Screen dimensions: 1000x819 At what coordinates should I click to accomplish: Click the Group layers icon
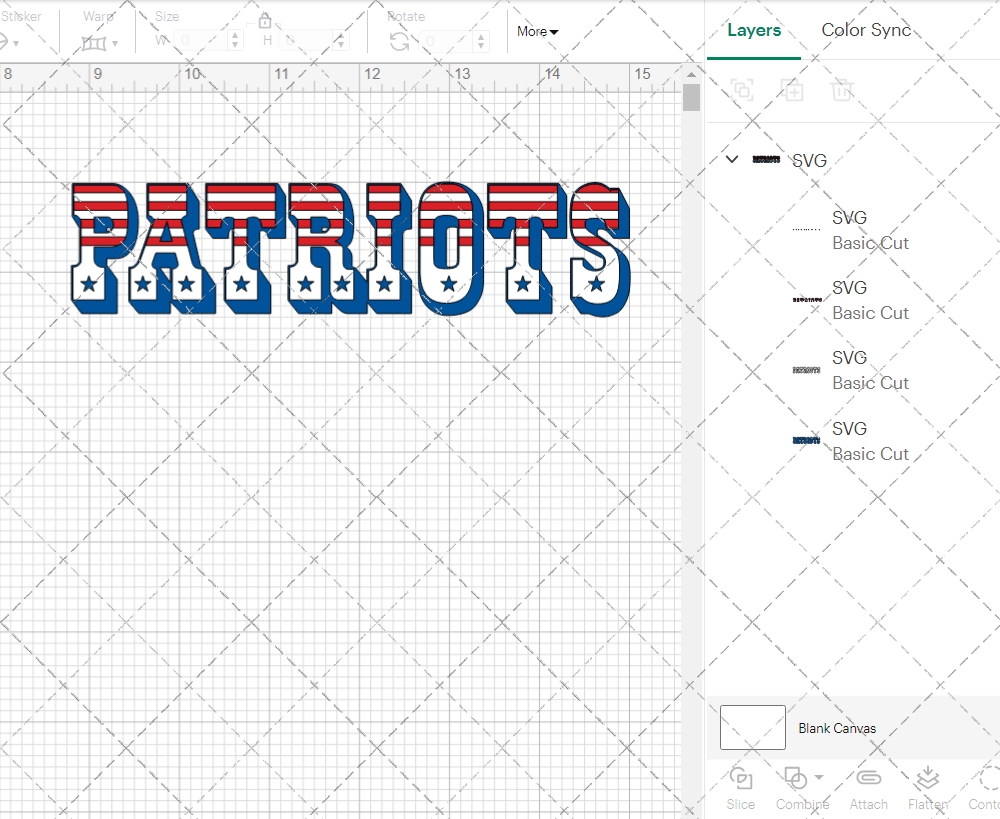[x=742, y=90]
